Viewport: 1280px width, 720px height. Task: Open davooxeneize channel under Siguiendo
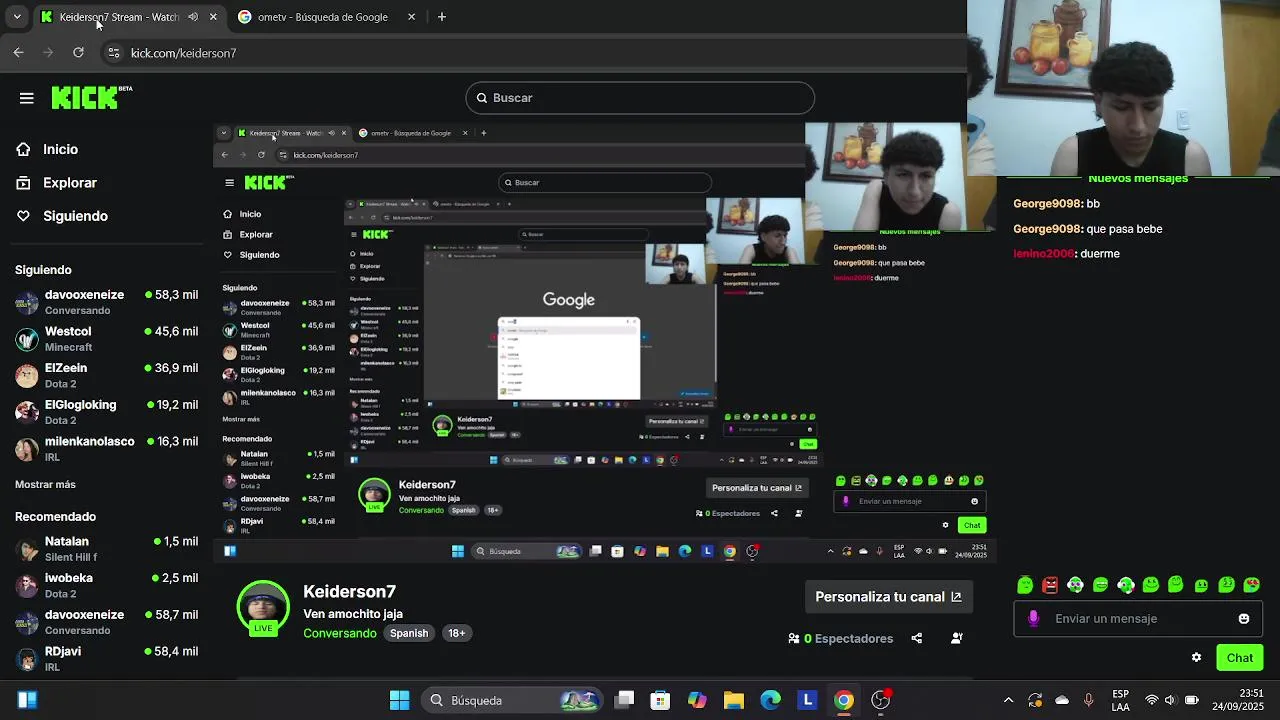(106, 302)
